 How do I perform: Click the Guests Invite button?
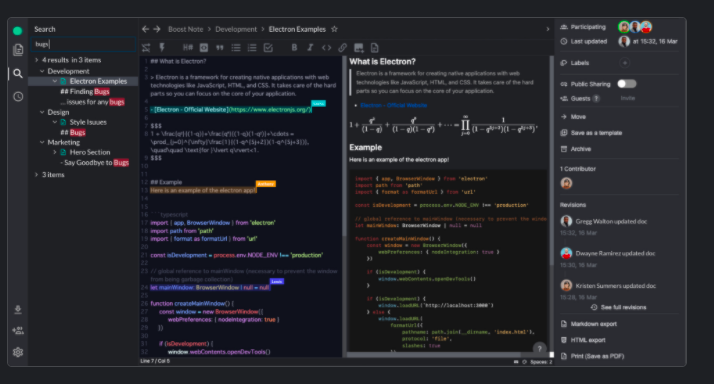[627, 98]
